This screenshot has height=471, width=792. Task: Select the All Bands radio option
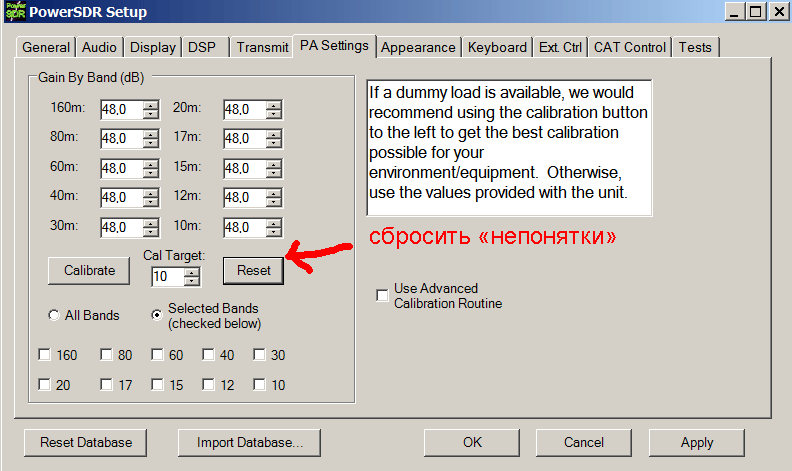click(53, 316)
